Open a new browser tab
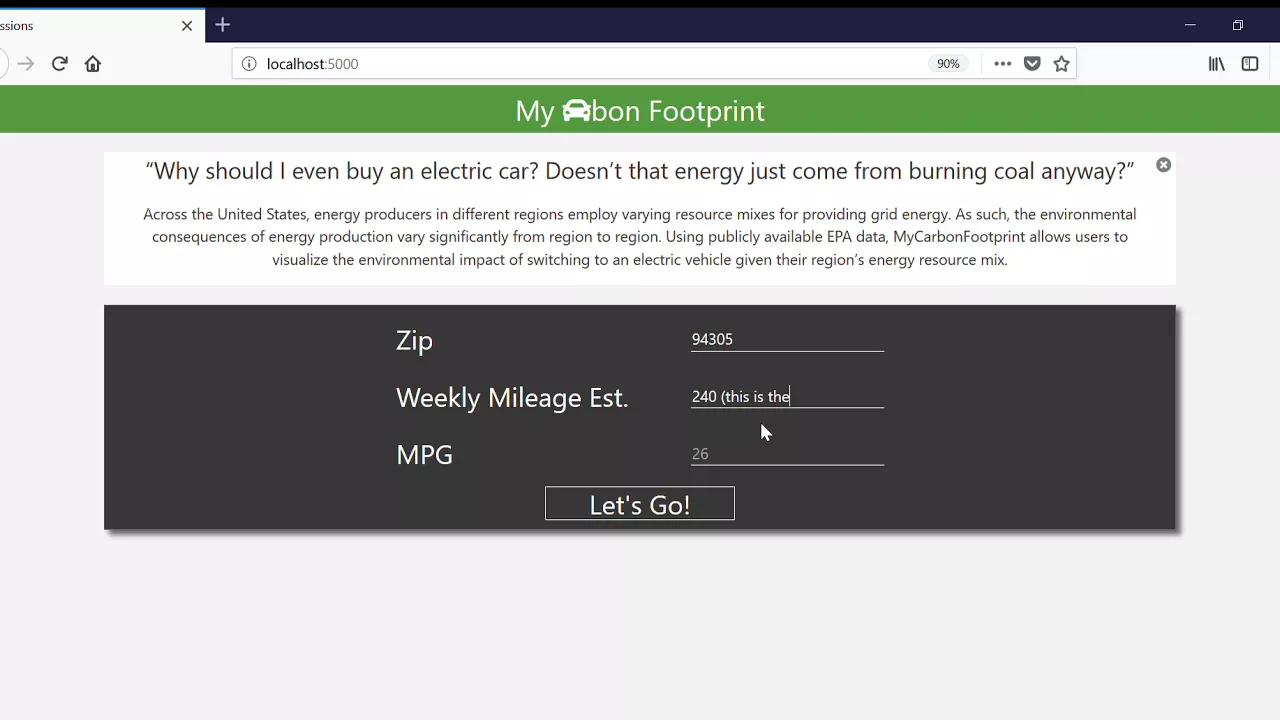Image resolution: width=1280 pixels, height=720 pixels. point(222,24)
